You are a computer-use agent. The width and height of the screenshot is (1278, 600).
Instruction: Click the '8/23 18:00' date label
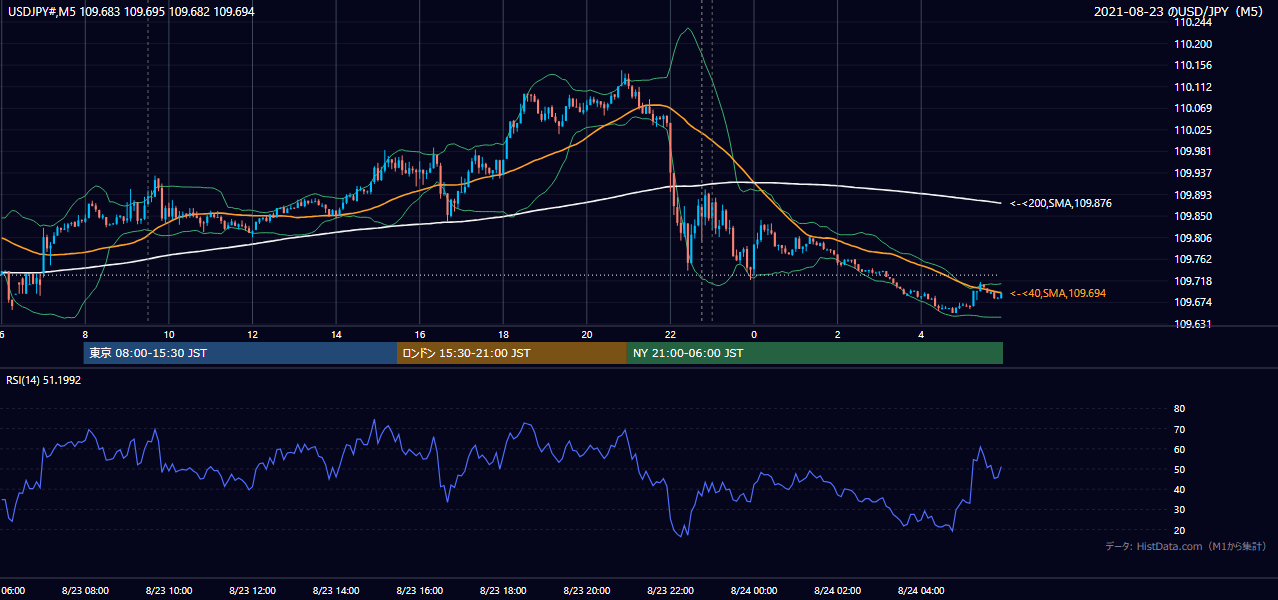(x=504, y=591)
